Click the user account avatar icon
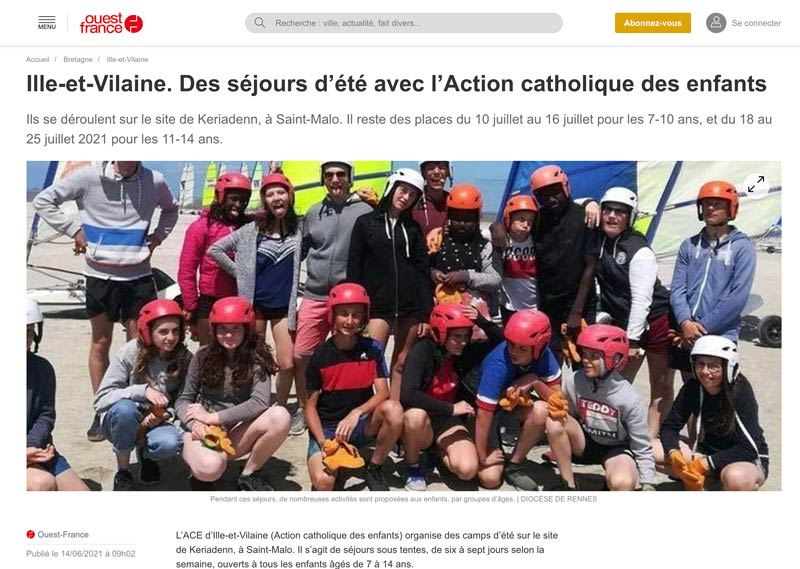Screen dimensions: 800x569 (x=716, y=23)
